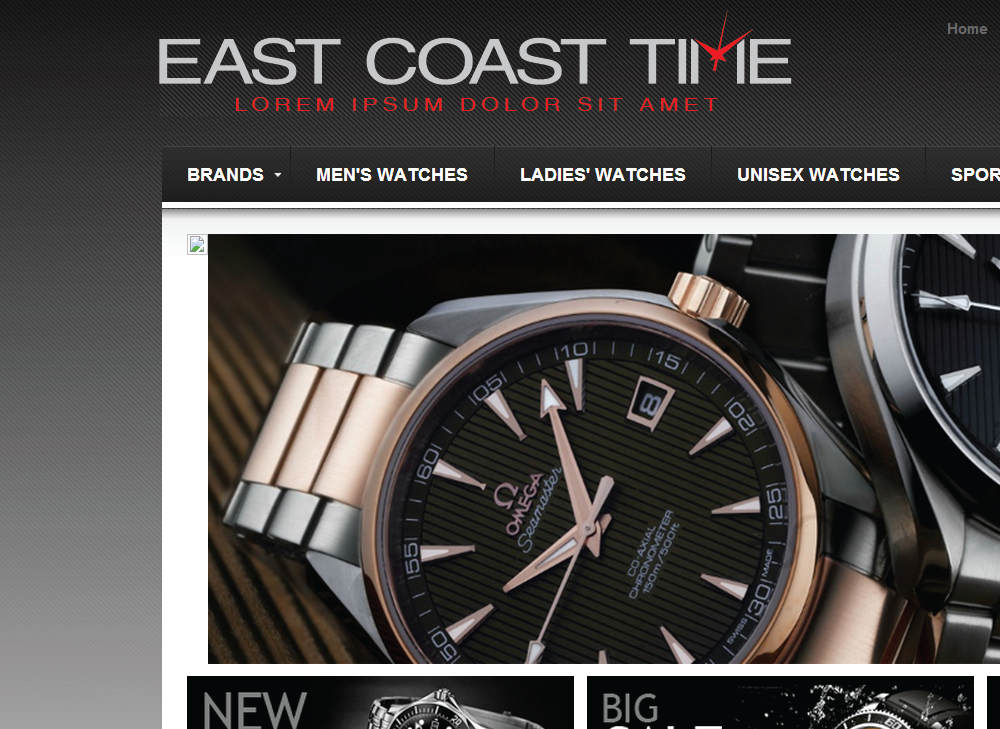Click the Home link at top
Image resolution: width=1000 pixels, height=729 pixels.
tap(967, 29)
